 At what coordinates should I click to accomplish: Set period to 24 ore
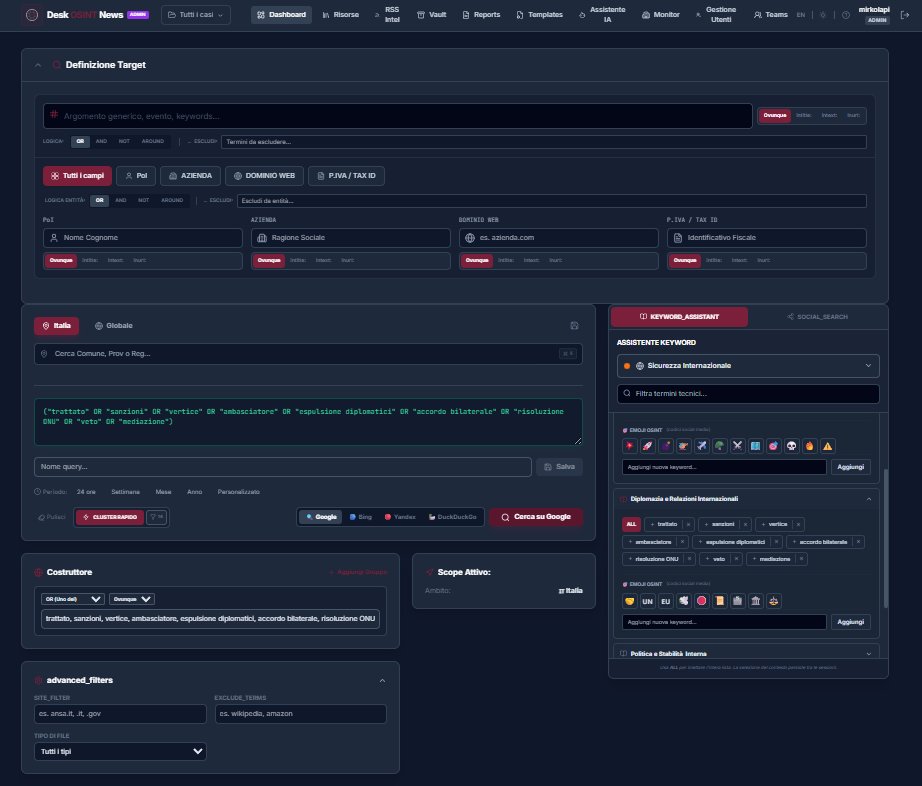pyautogui.click(x=86, y=492)
